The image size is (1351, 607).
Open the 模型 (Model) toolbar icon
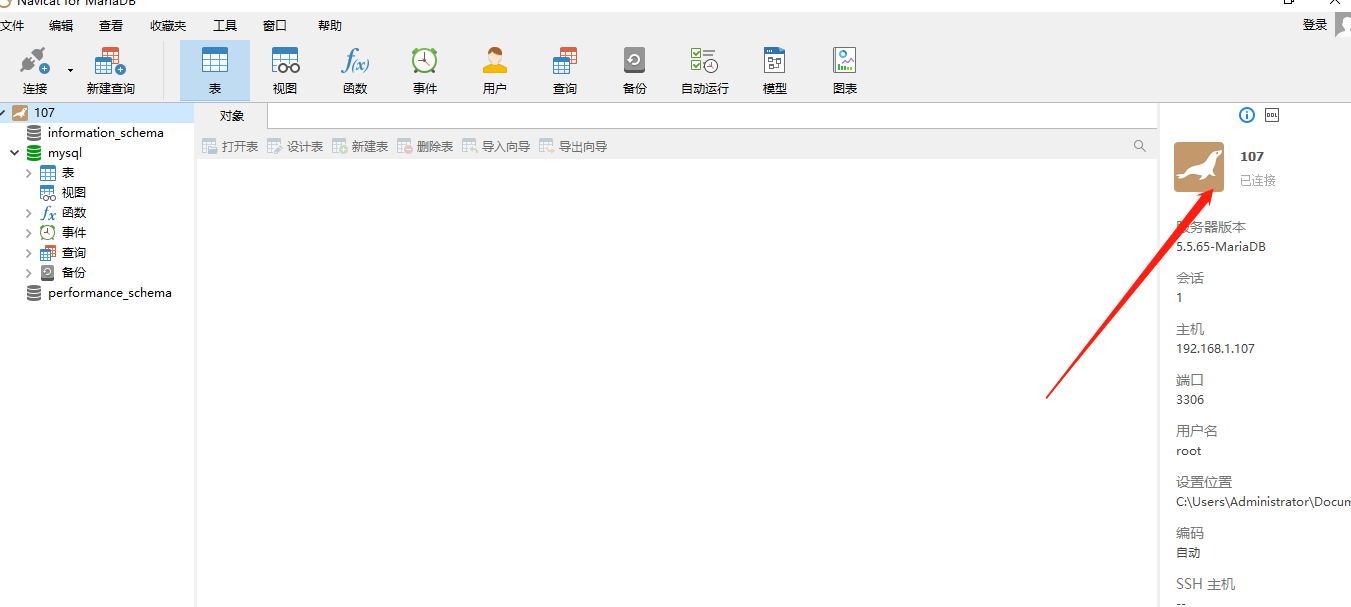pyautogui.click(x=773, y=68)
